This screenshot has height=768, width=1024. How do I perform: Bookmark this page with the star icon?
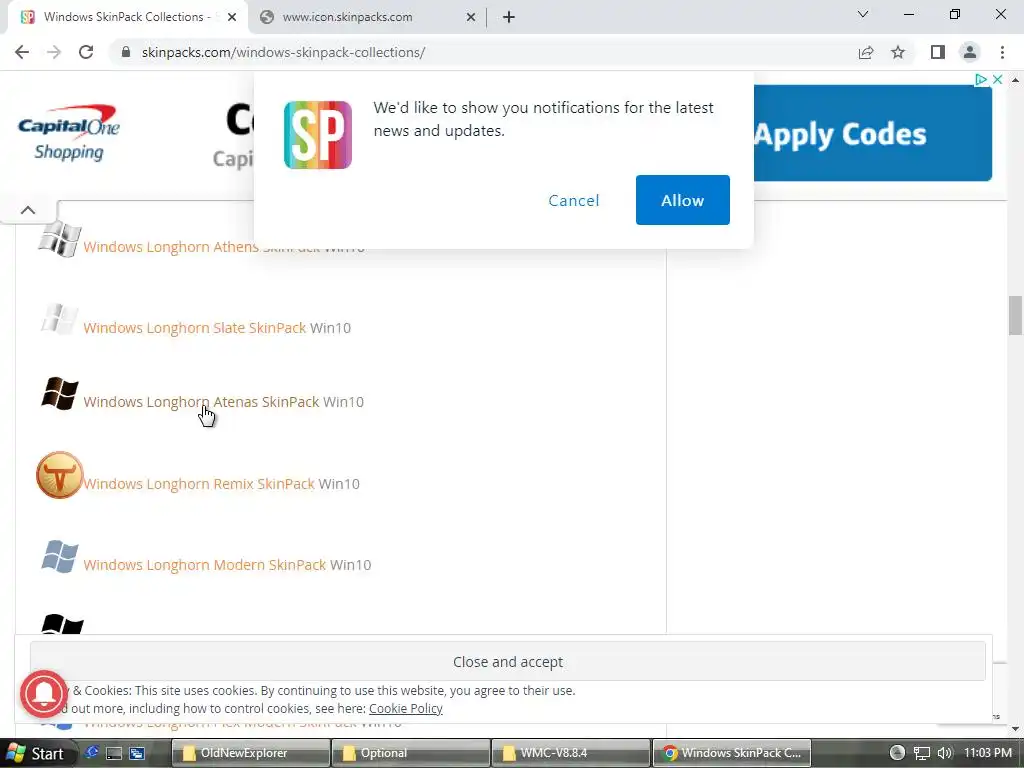tap(898, 52)
